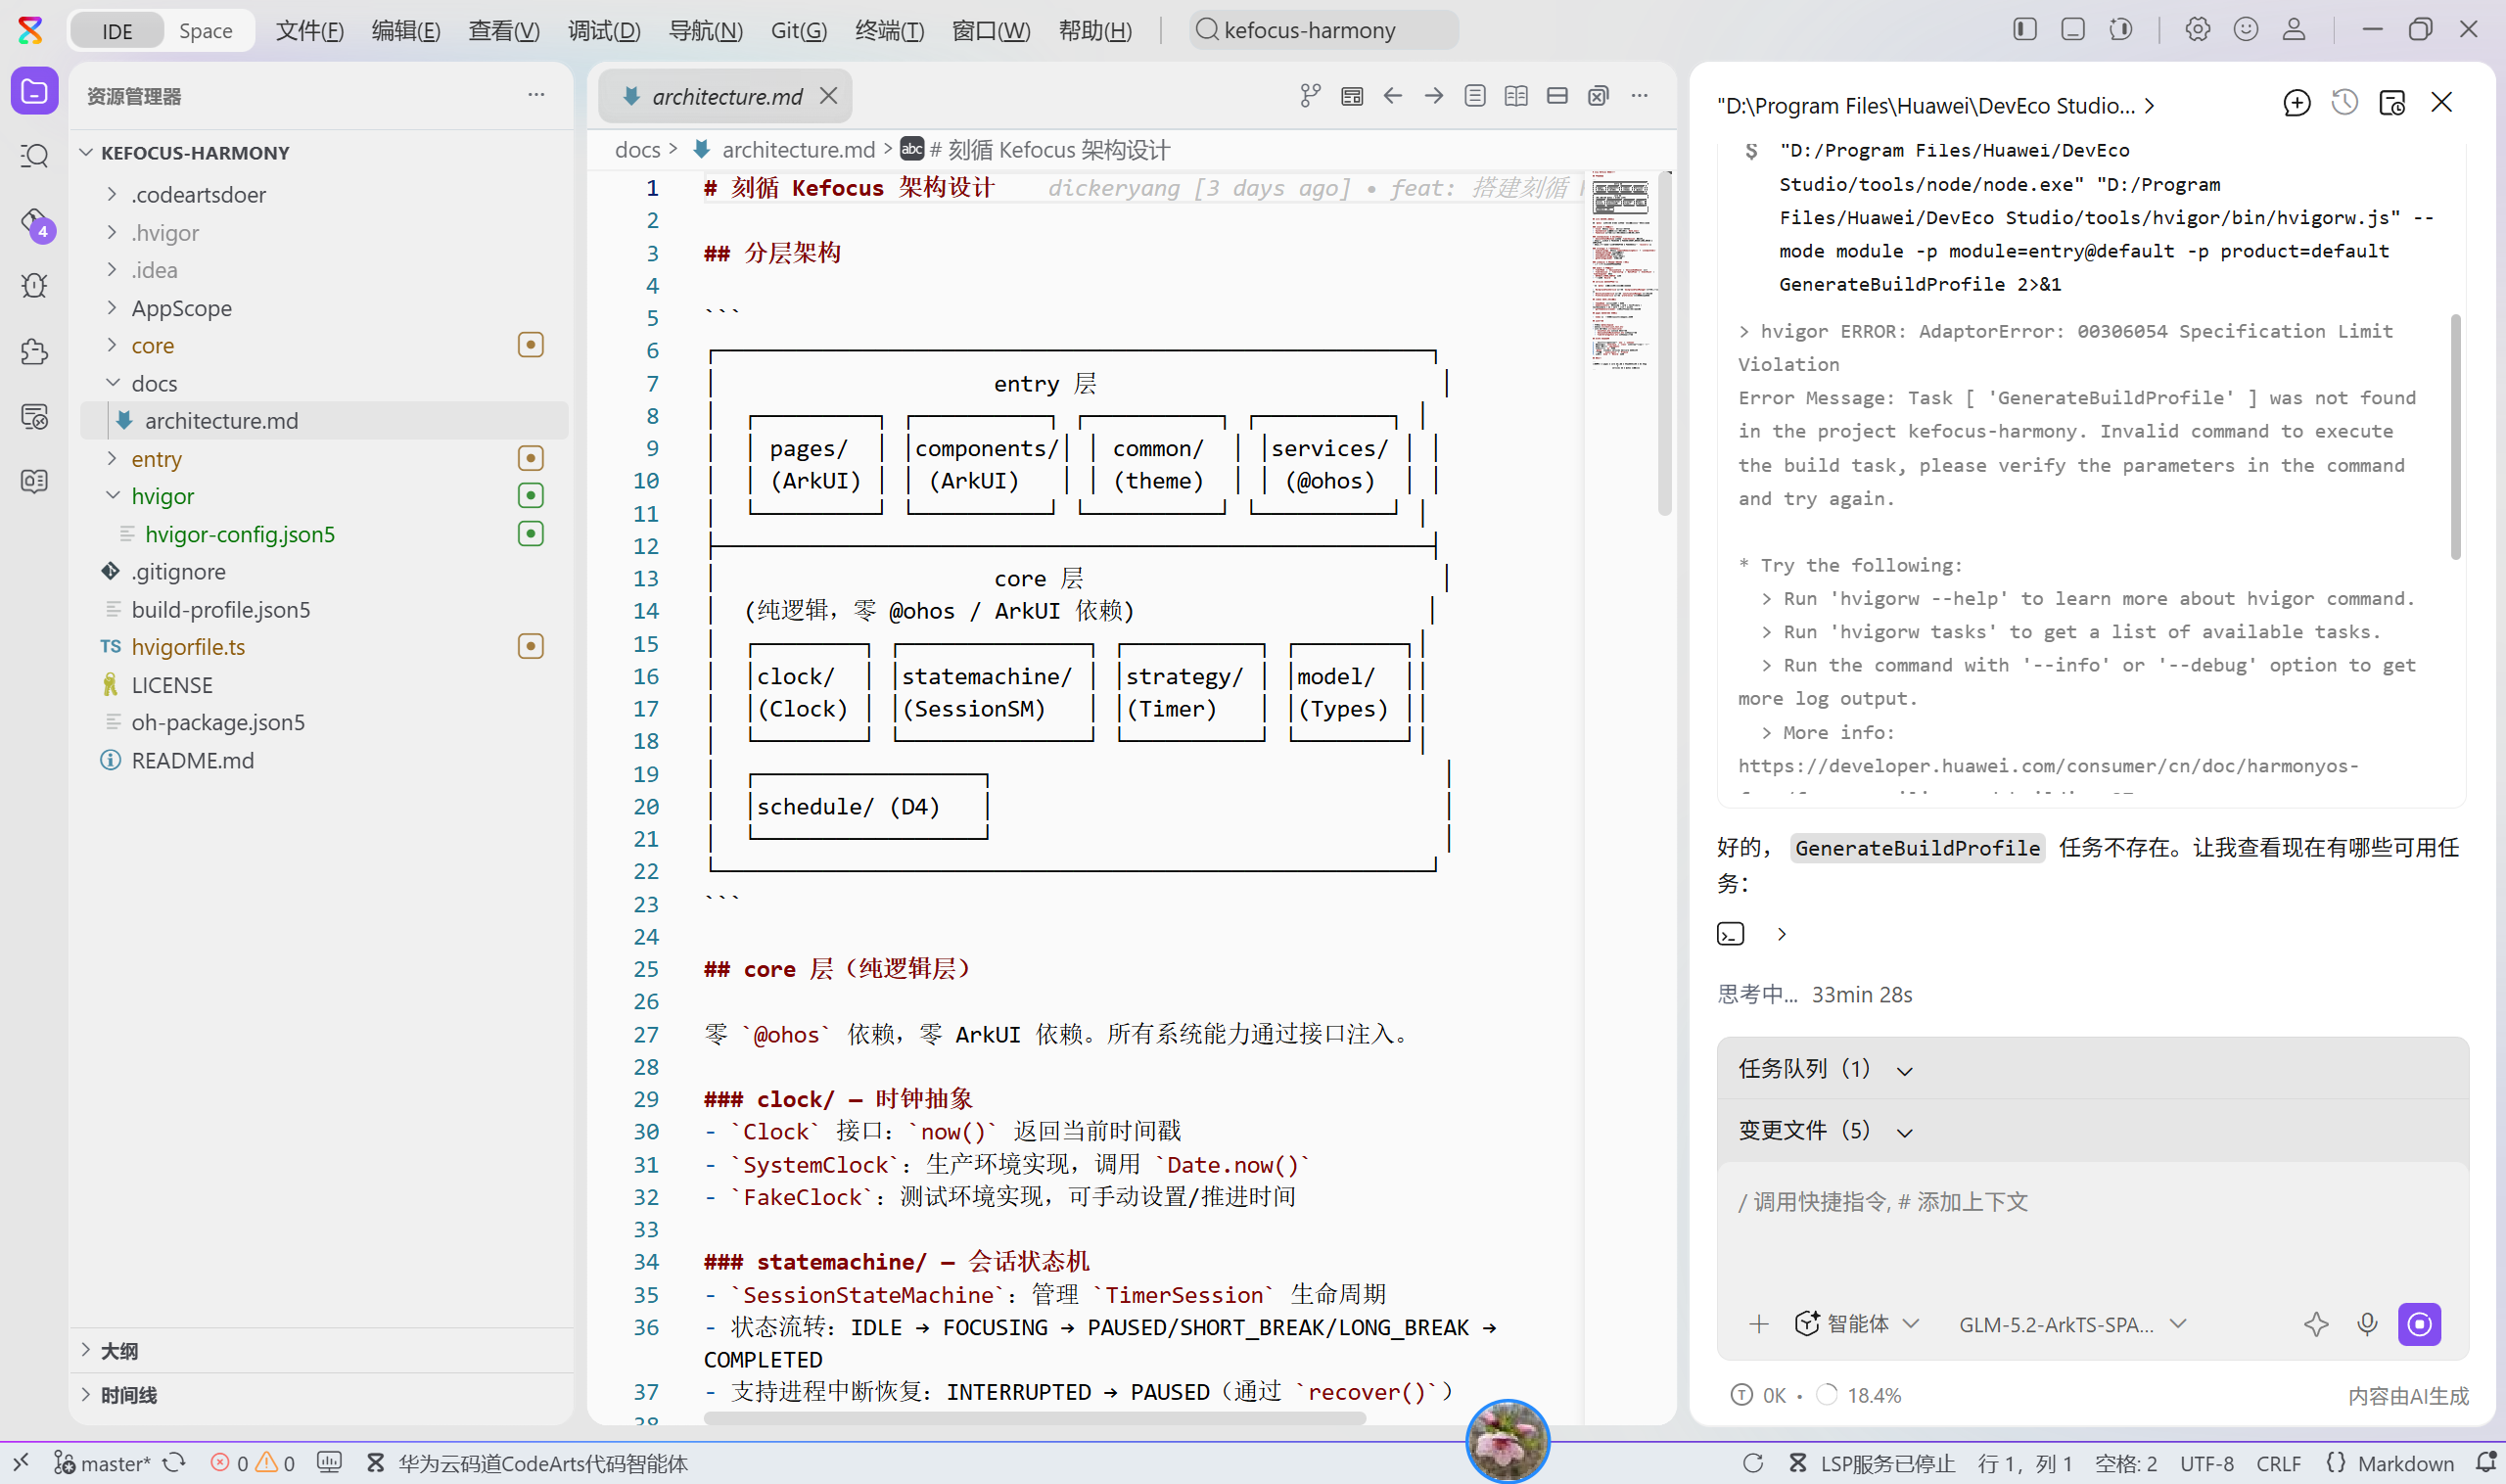The width and height of the screenshot is (2506, 1484).
Task: Click the kefocus-harmony search box
Action: pos(1324,30)
